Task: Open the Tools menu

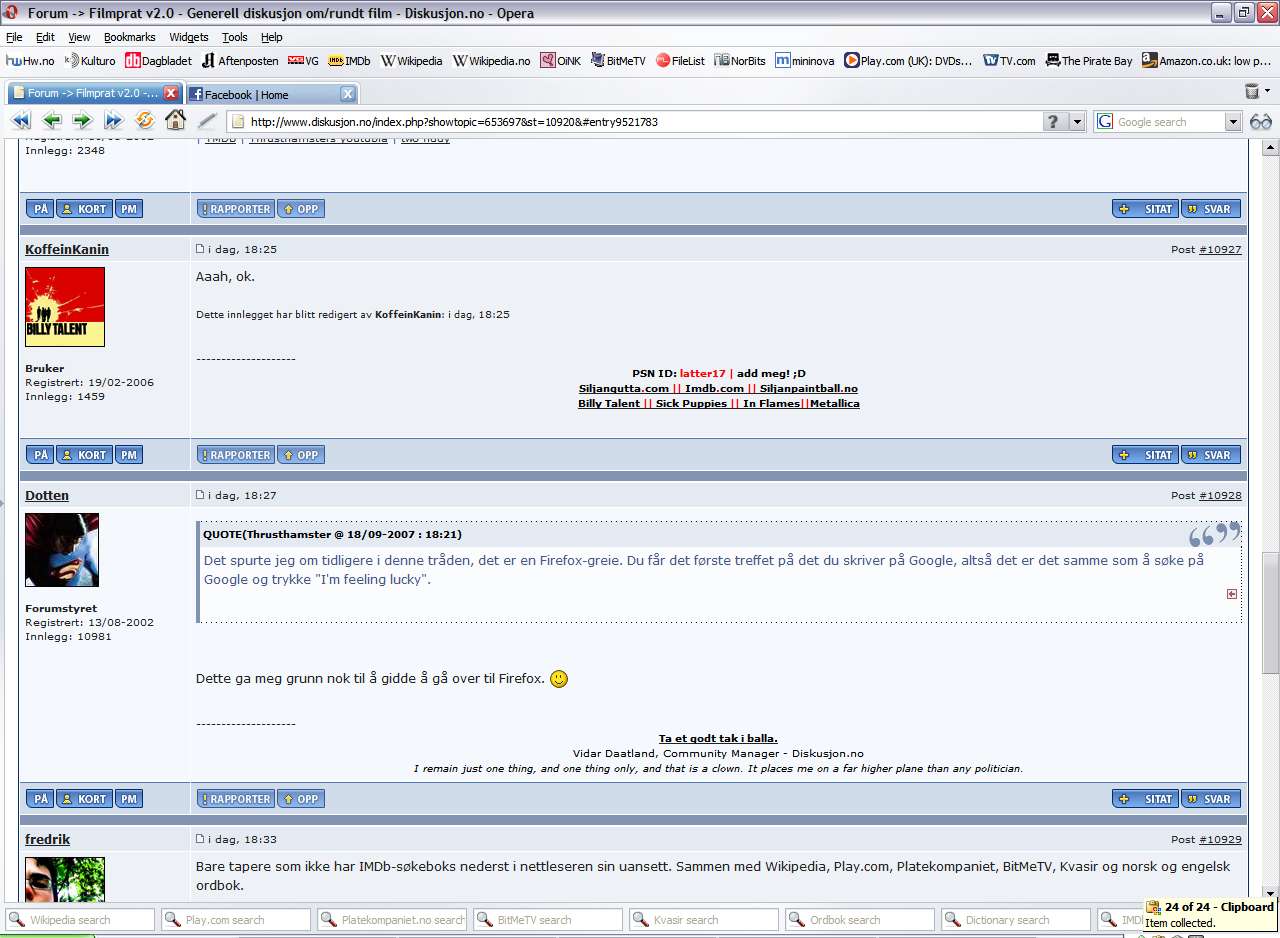Action: pyautogui.click(x=235, y=37)
